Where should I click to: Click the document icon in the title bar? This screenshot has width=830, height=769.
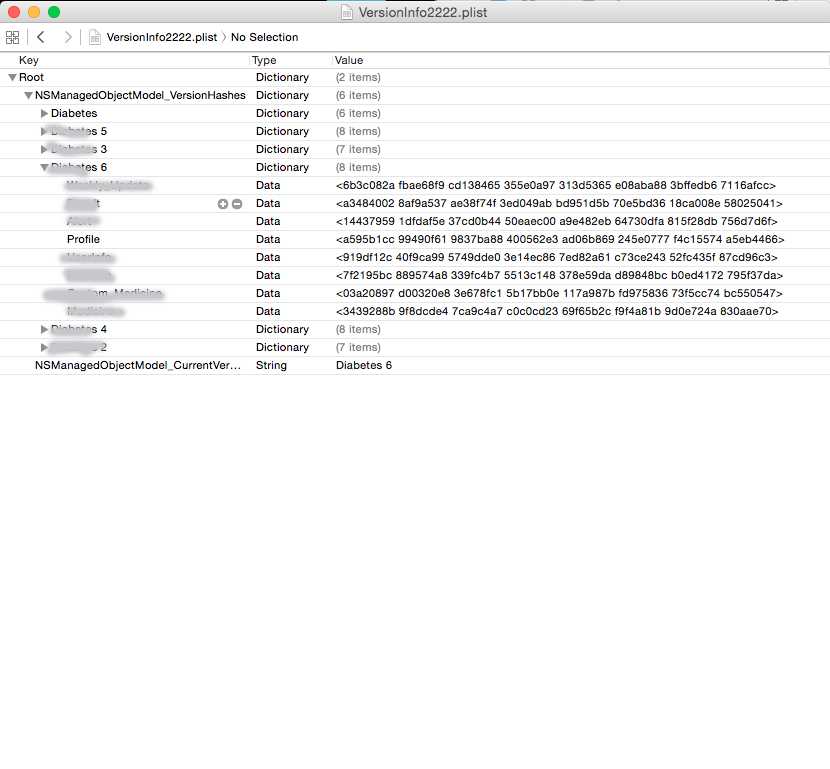347,12
